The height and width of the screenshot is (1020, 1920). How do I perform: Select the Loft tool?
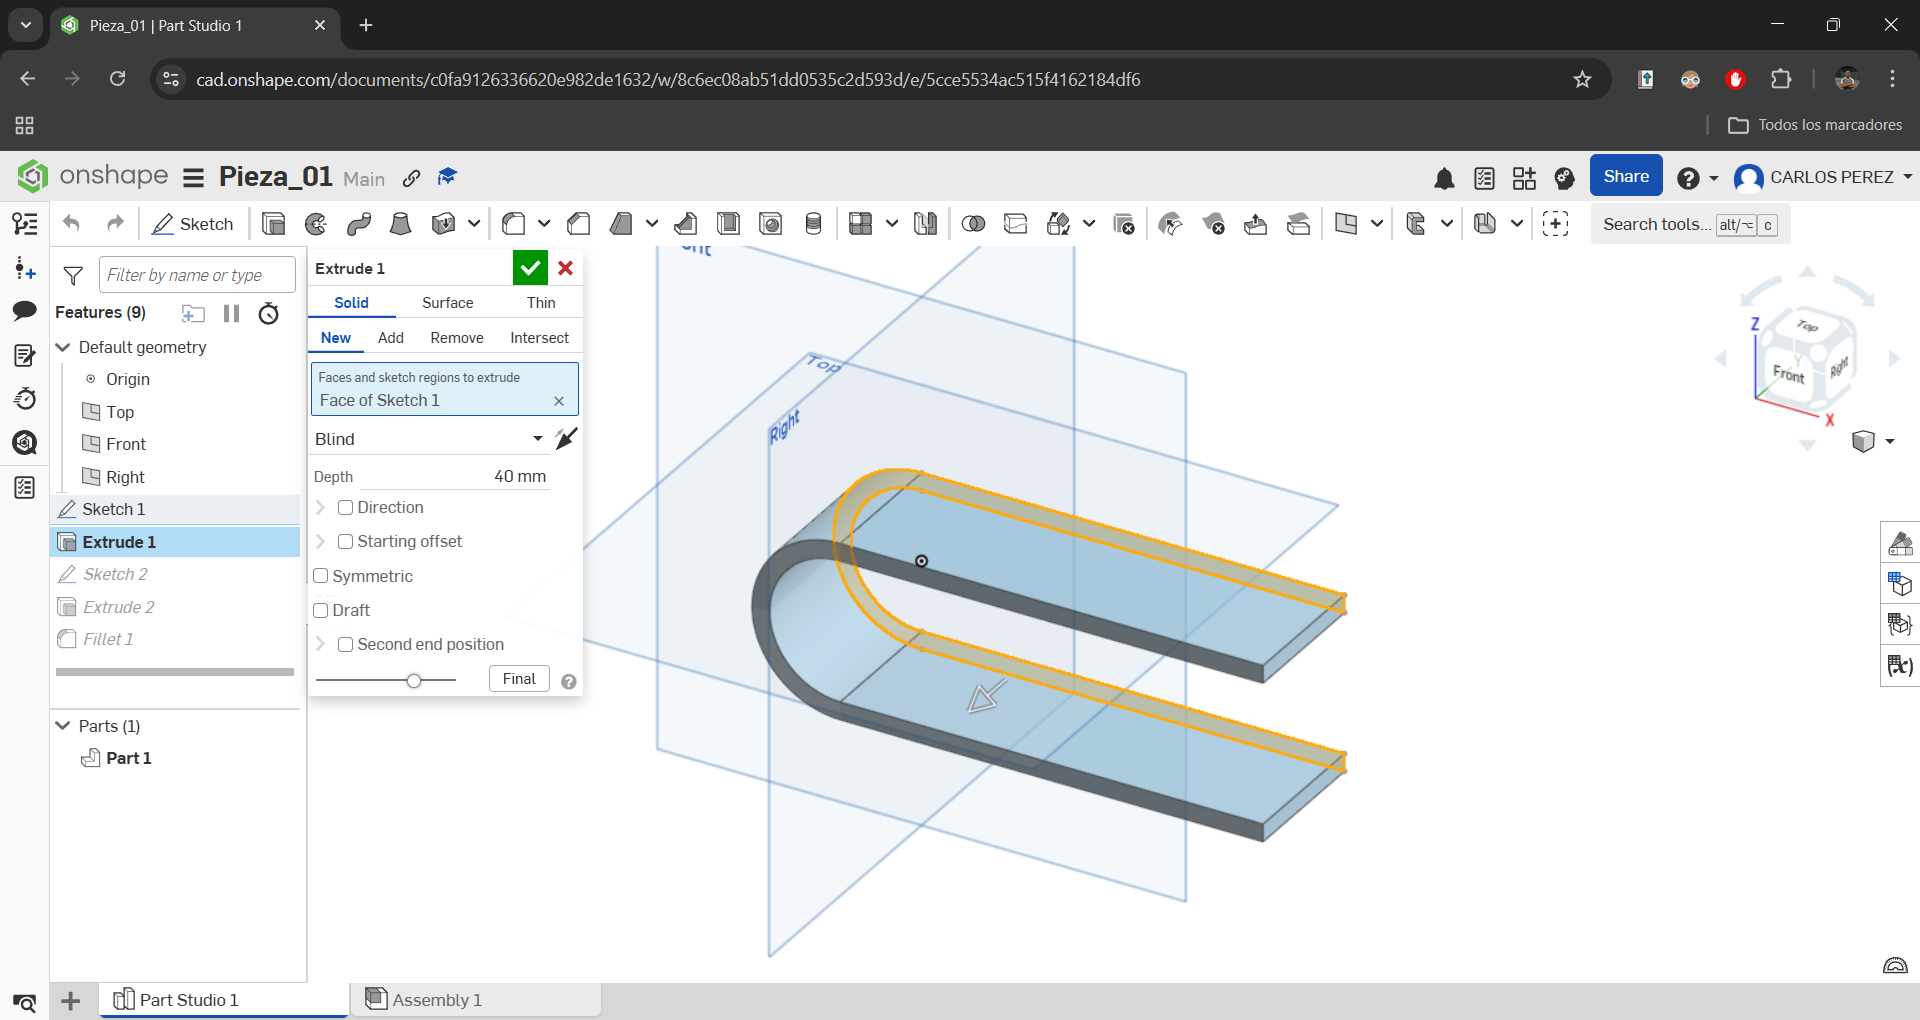tap(401, 223)
